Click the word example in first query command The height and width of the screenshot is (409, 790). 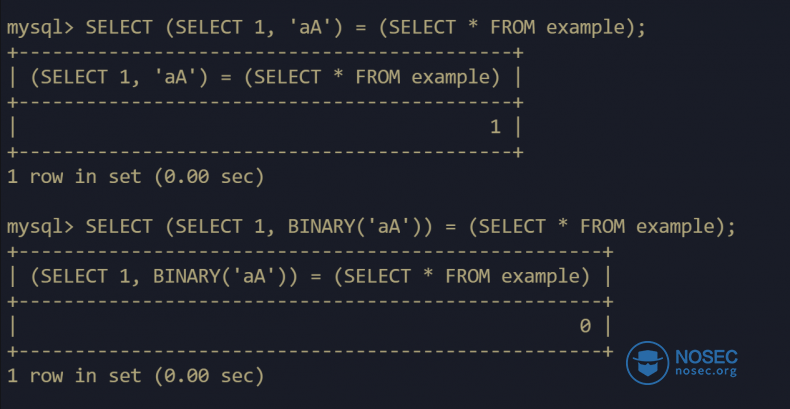coord(585,27)
